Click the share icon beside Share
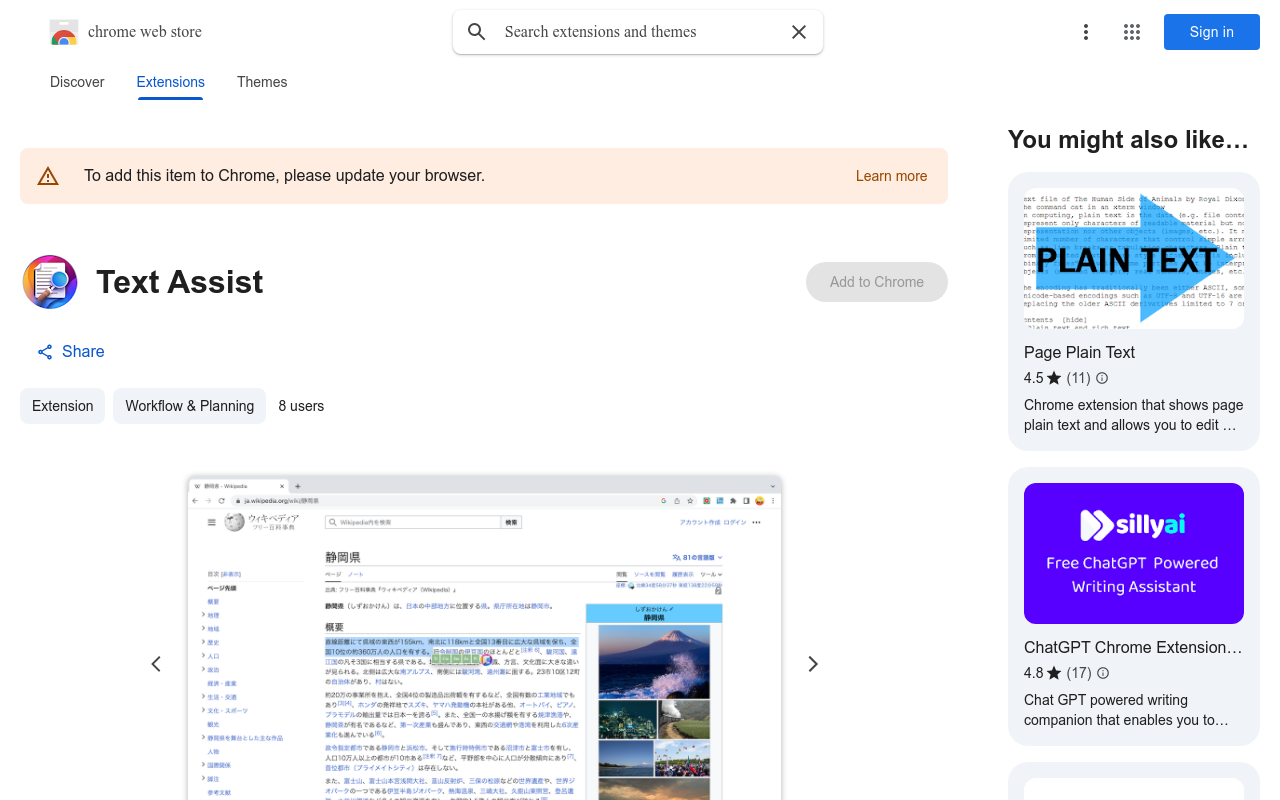Viewport: 1280px width, 800px height. [45, 352]
